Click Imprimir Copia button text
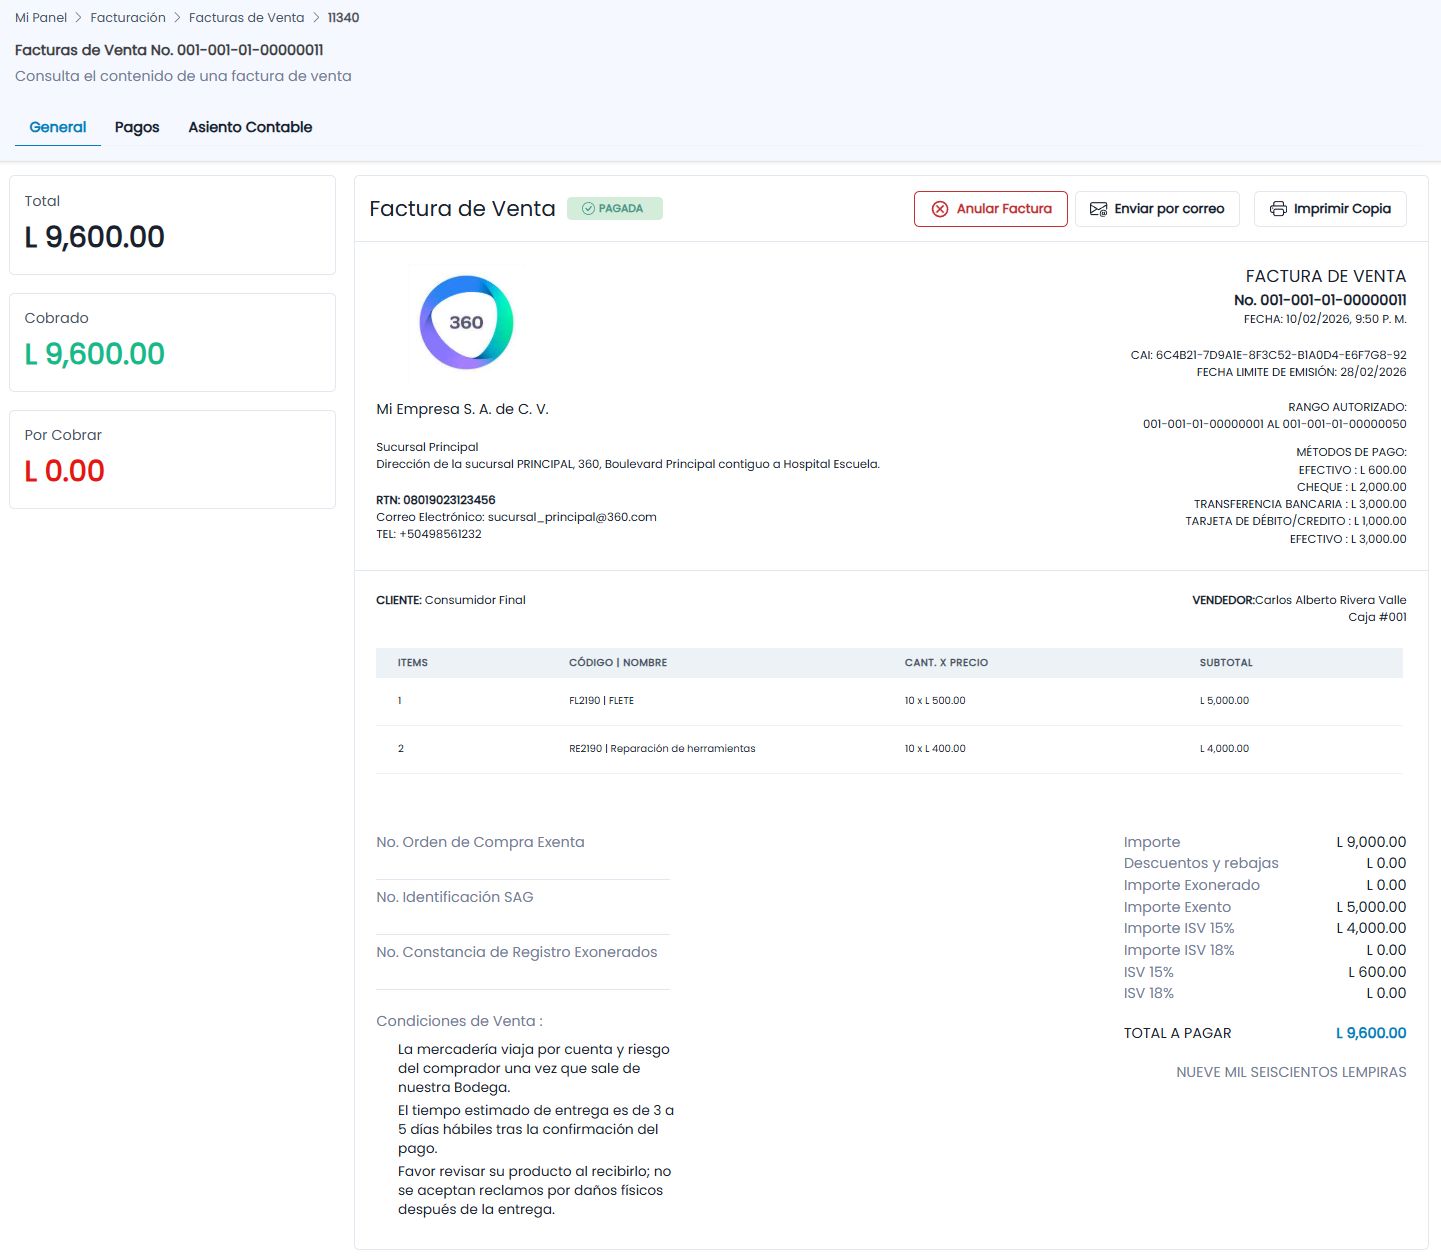The width and height of the screenshot is (1441, 1257). point(1342,209)
